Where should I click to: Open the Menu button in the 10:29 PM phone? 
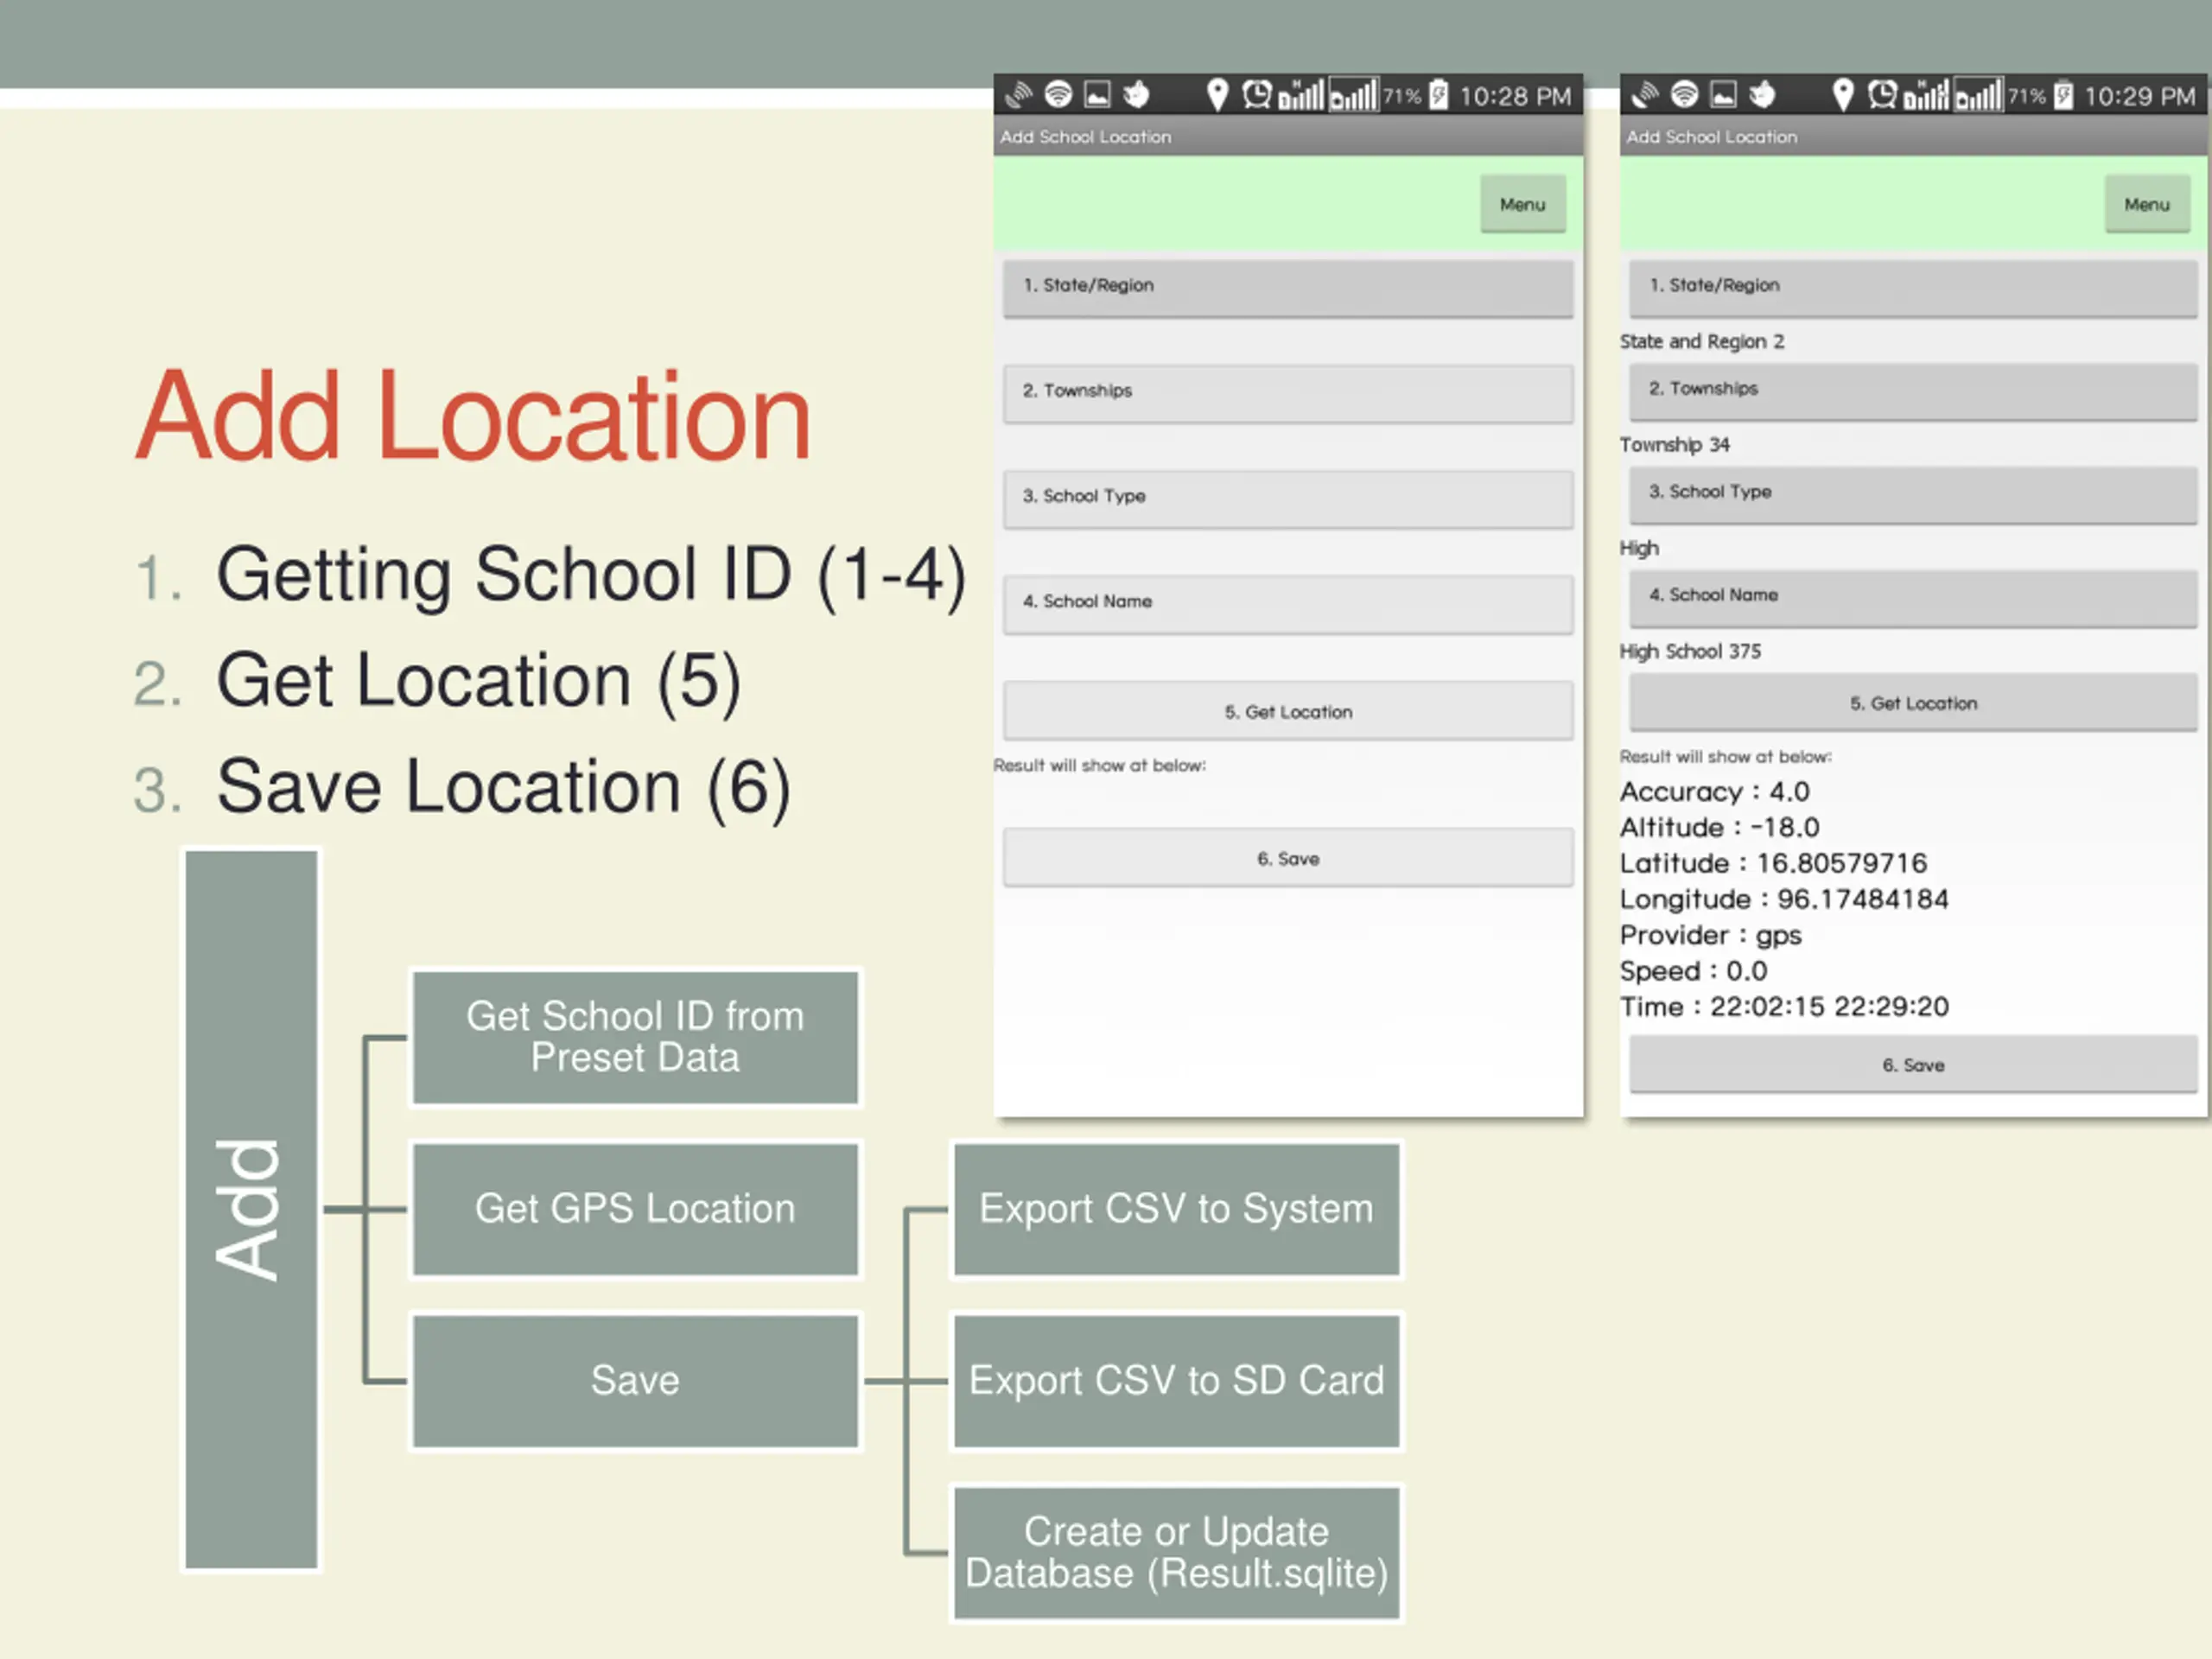2147,204
